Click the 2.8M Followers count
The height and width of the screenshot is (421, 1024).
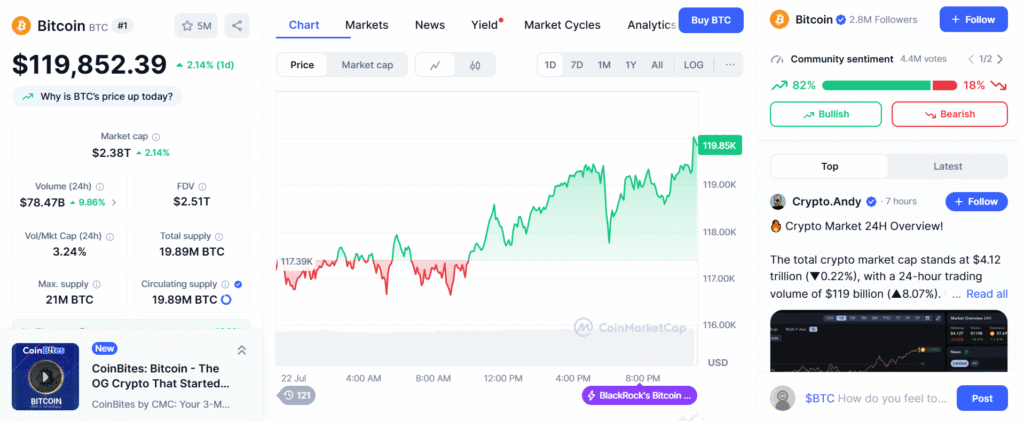tap(883, 20)
